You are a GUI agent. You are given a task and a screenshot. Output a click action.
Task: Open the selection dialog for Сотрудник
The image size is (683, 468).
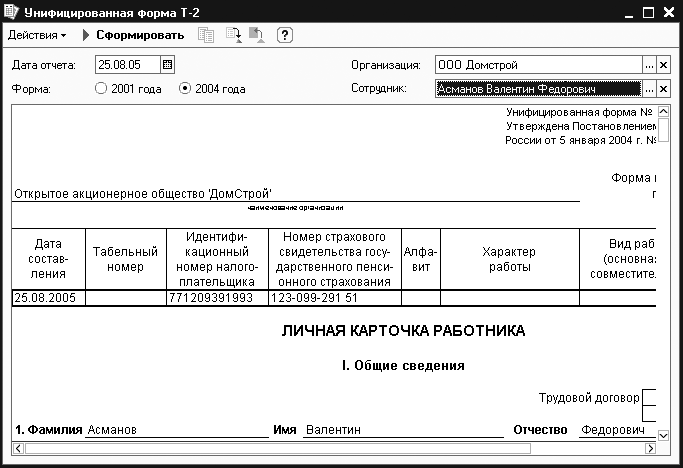(649, 89)
